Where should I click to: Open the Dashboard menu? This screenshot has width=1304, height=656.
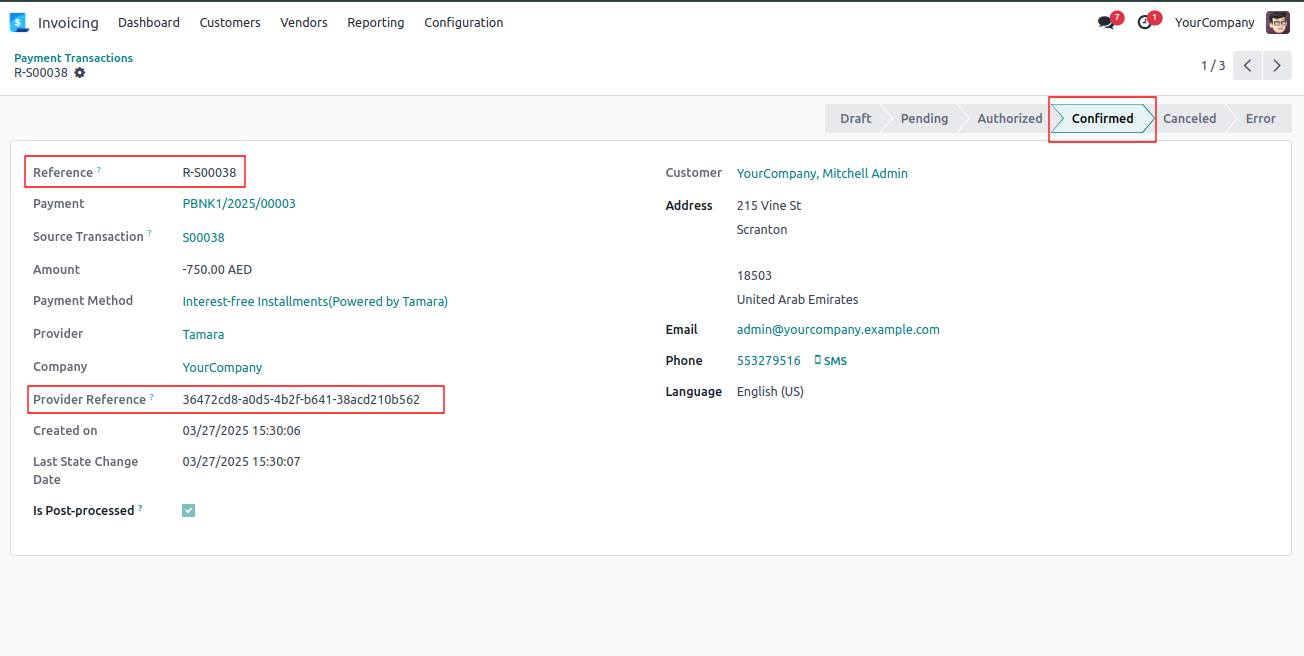point(149,22)
